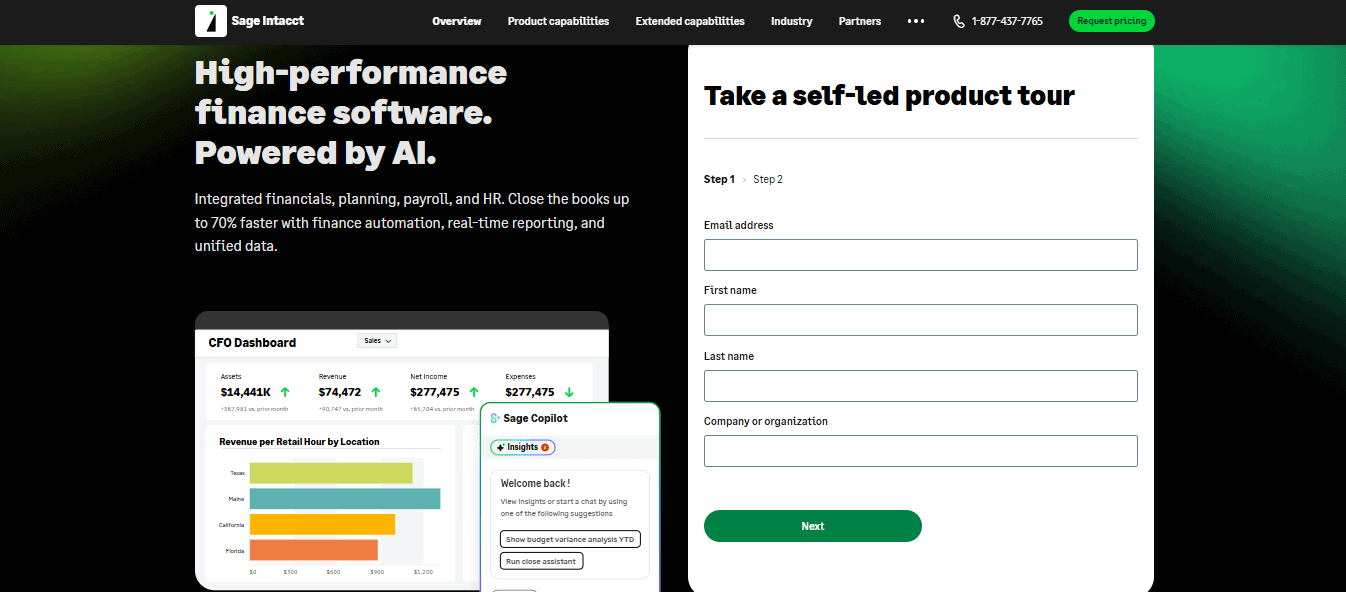This screenshot has width=1346, height=592.
Task: Click the green arrow beside Net Income value
Action: pos(474,392)
